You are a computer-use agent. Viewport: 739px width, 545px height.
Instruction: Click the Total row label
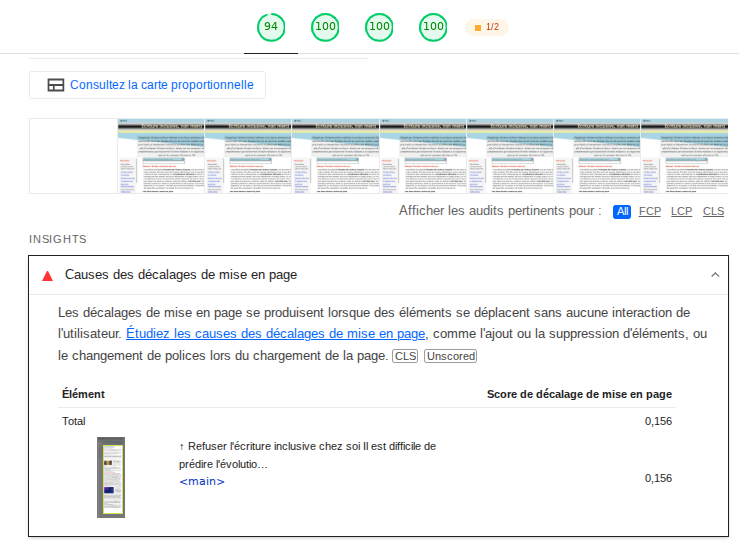click(x=74, y=421)
